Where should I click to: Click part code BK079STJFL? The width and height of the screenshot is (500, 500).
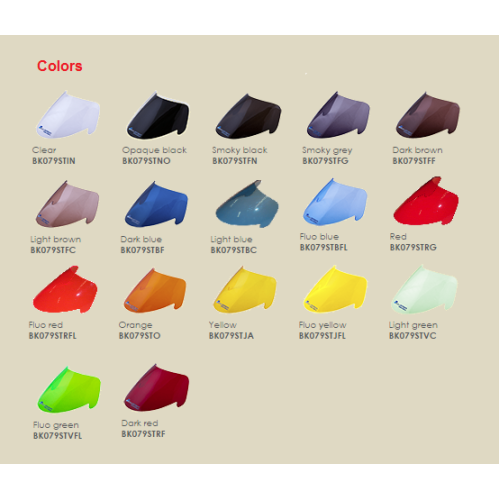pos(322,335)
